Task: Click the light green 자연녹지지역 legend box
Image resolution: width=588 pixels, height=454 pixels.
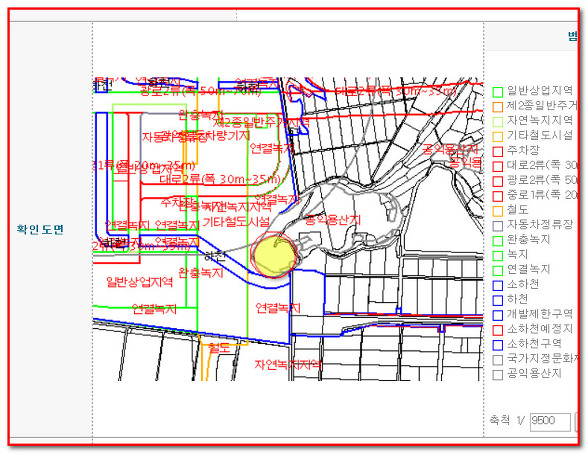Action: (x=497, y=121)
